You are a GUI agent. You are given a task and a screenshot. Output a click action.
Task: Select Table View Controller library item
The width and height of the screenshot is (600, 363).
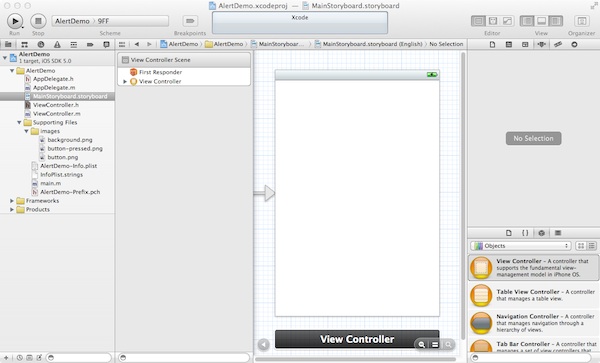point(533,295)
